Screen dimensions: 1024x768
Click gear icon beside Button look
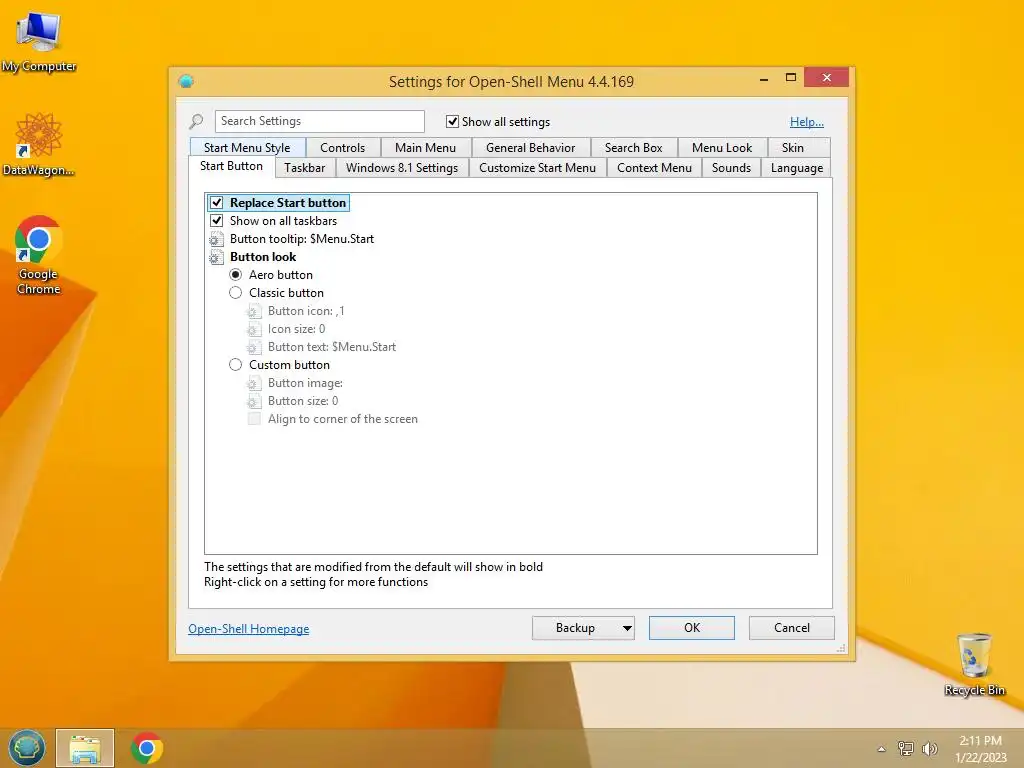click(x=216, y=257)
